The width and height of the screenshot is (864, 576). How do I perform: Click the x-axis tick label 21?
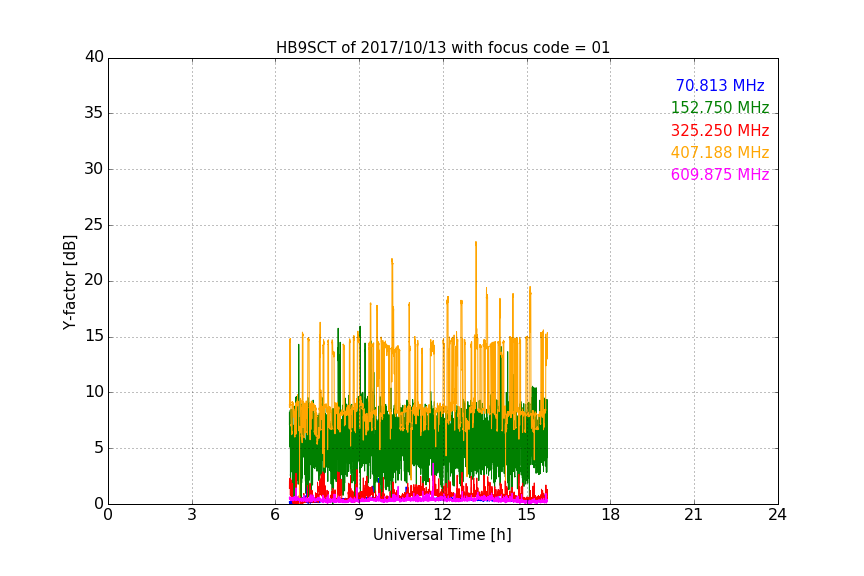click(x=694, y=515)
